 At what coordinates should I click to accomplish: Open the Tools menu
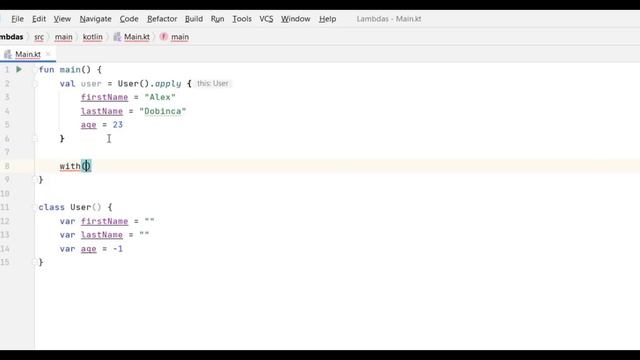coord(242,19)
